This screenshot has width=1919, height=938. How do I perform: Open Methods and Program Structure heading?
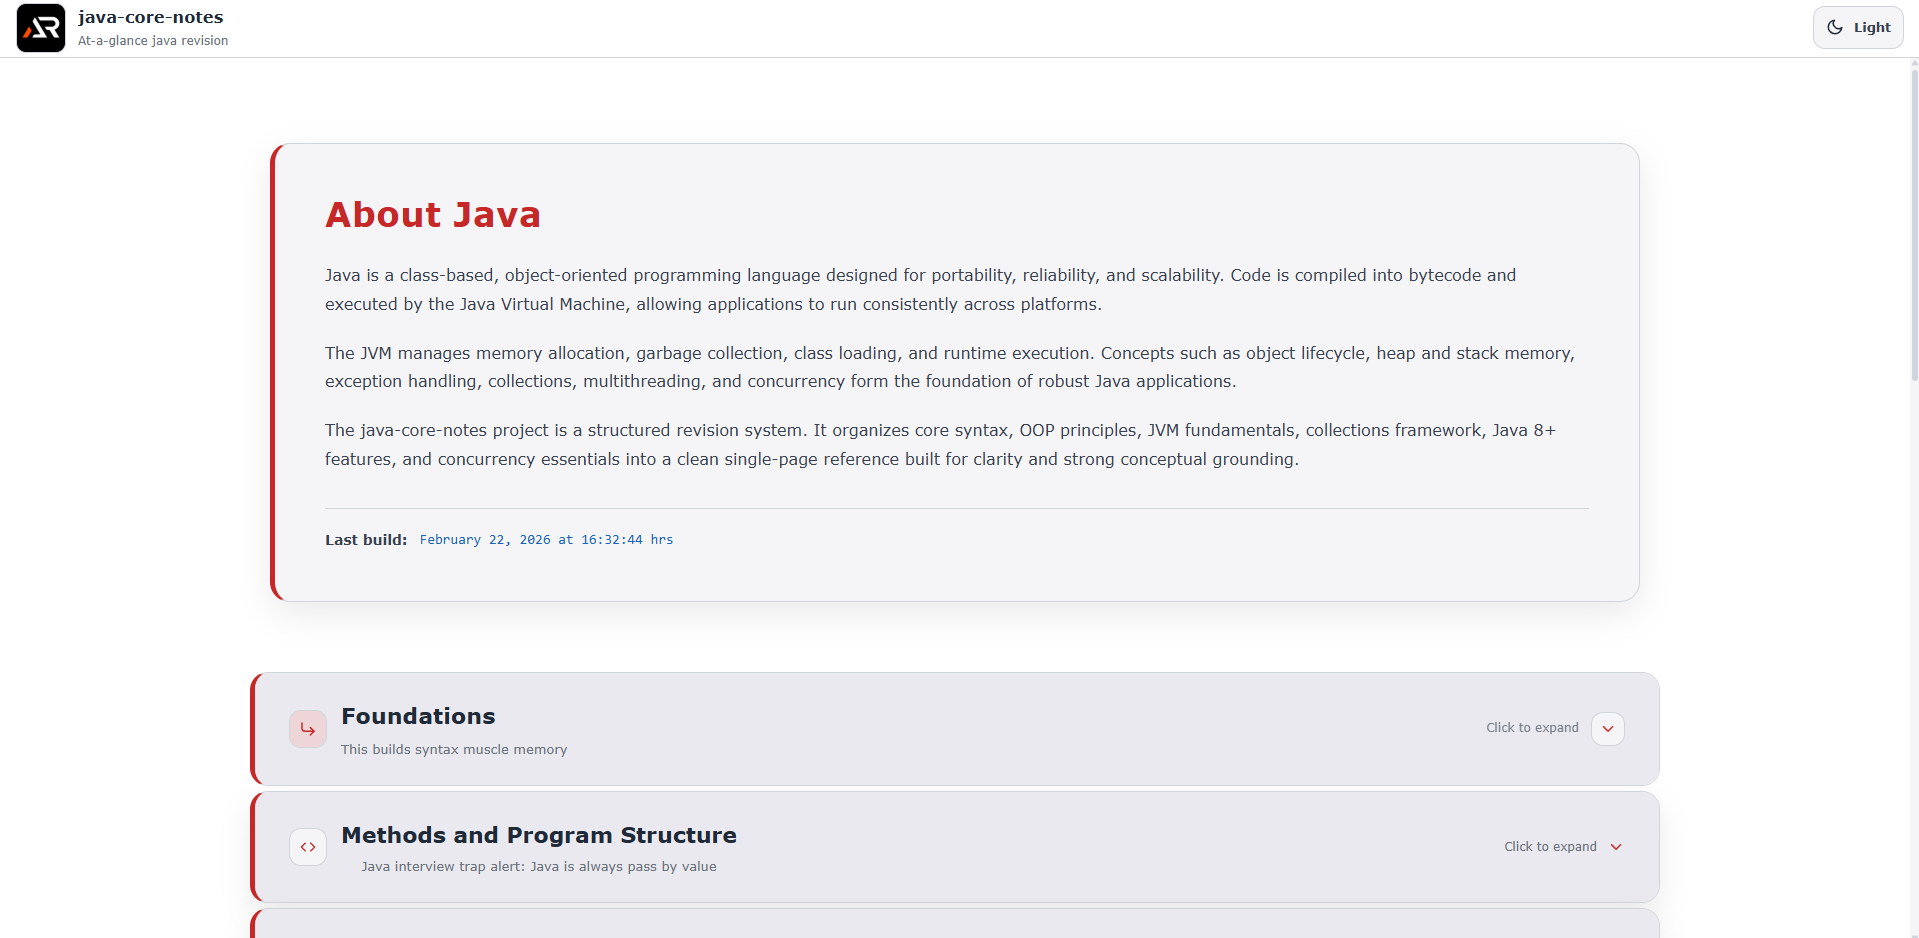pos(538,835)
